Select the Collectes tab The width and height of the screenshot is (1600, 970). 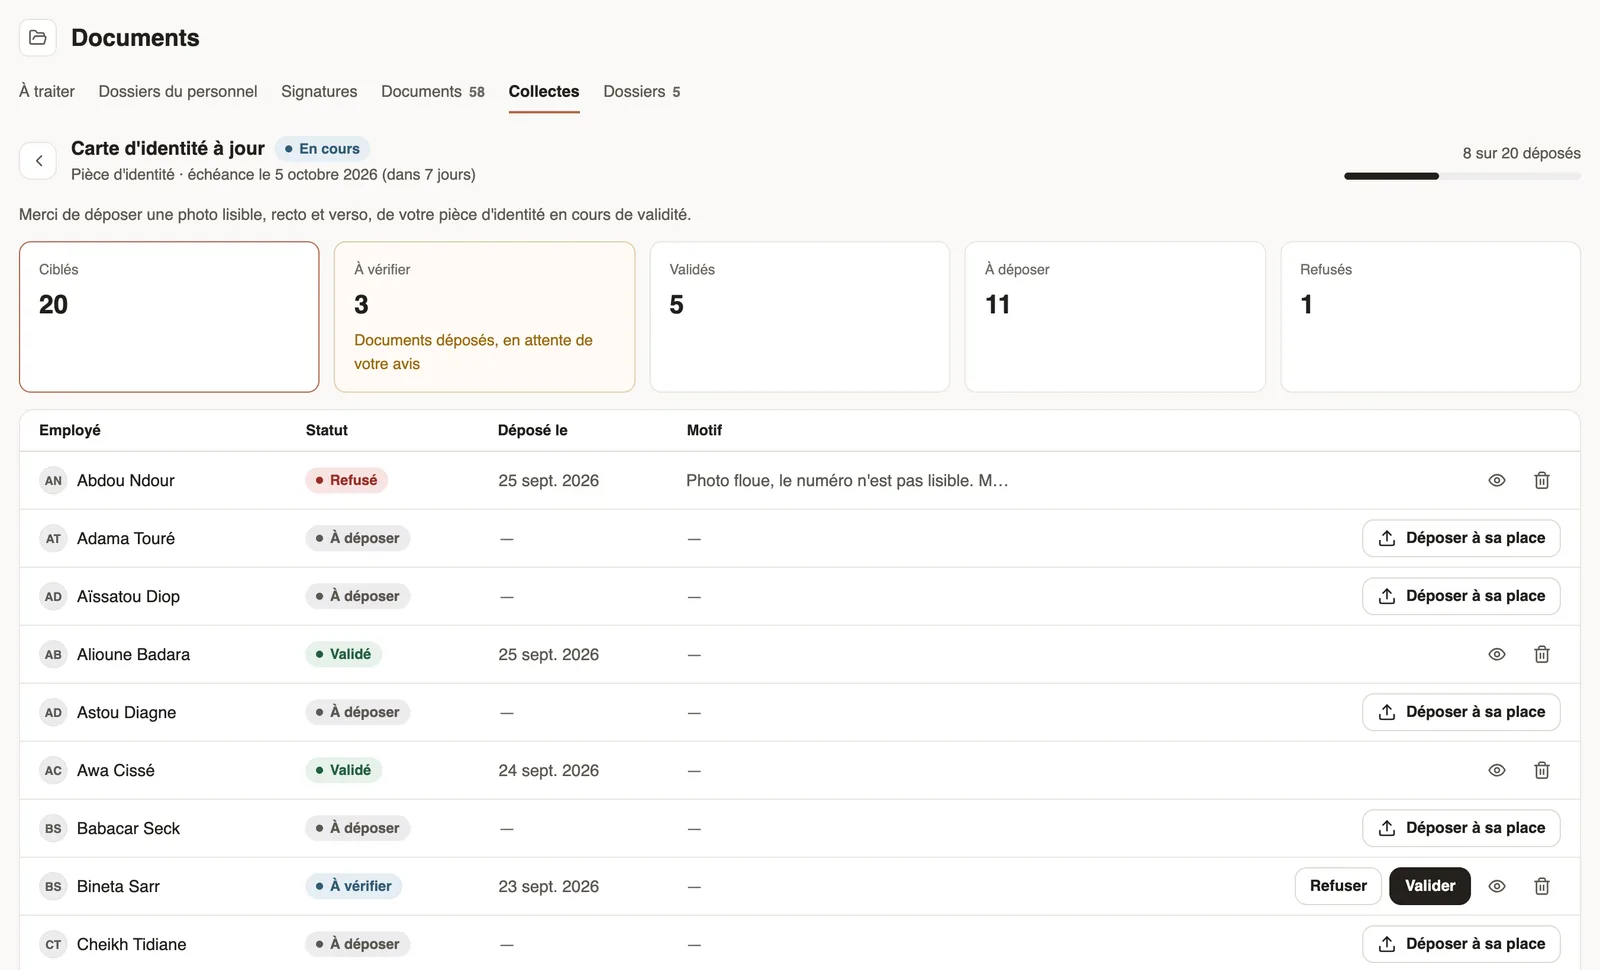click(x=544, y=91)
